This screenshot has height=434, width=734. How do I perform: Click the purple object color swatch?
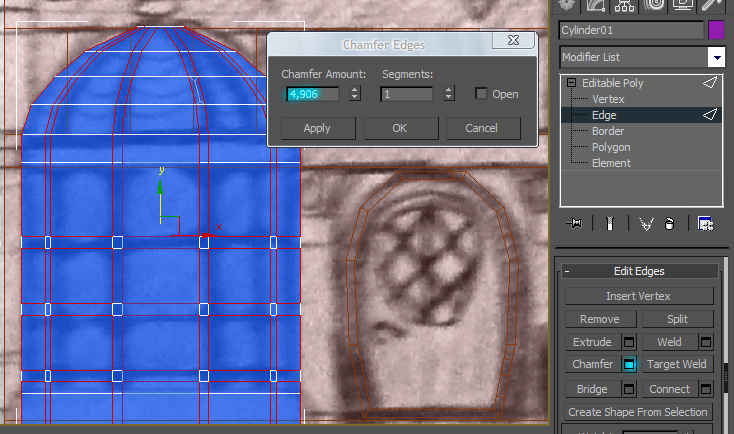coord(716,30)
